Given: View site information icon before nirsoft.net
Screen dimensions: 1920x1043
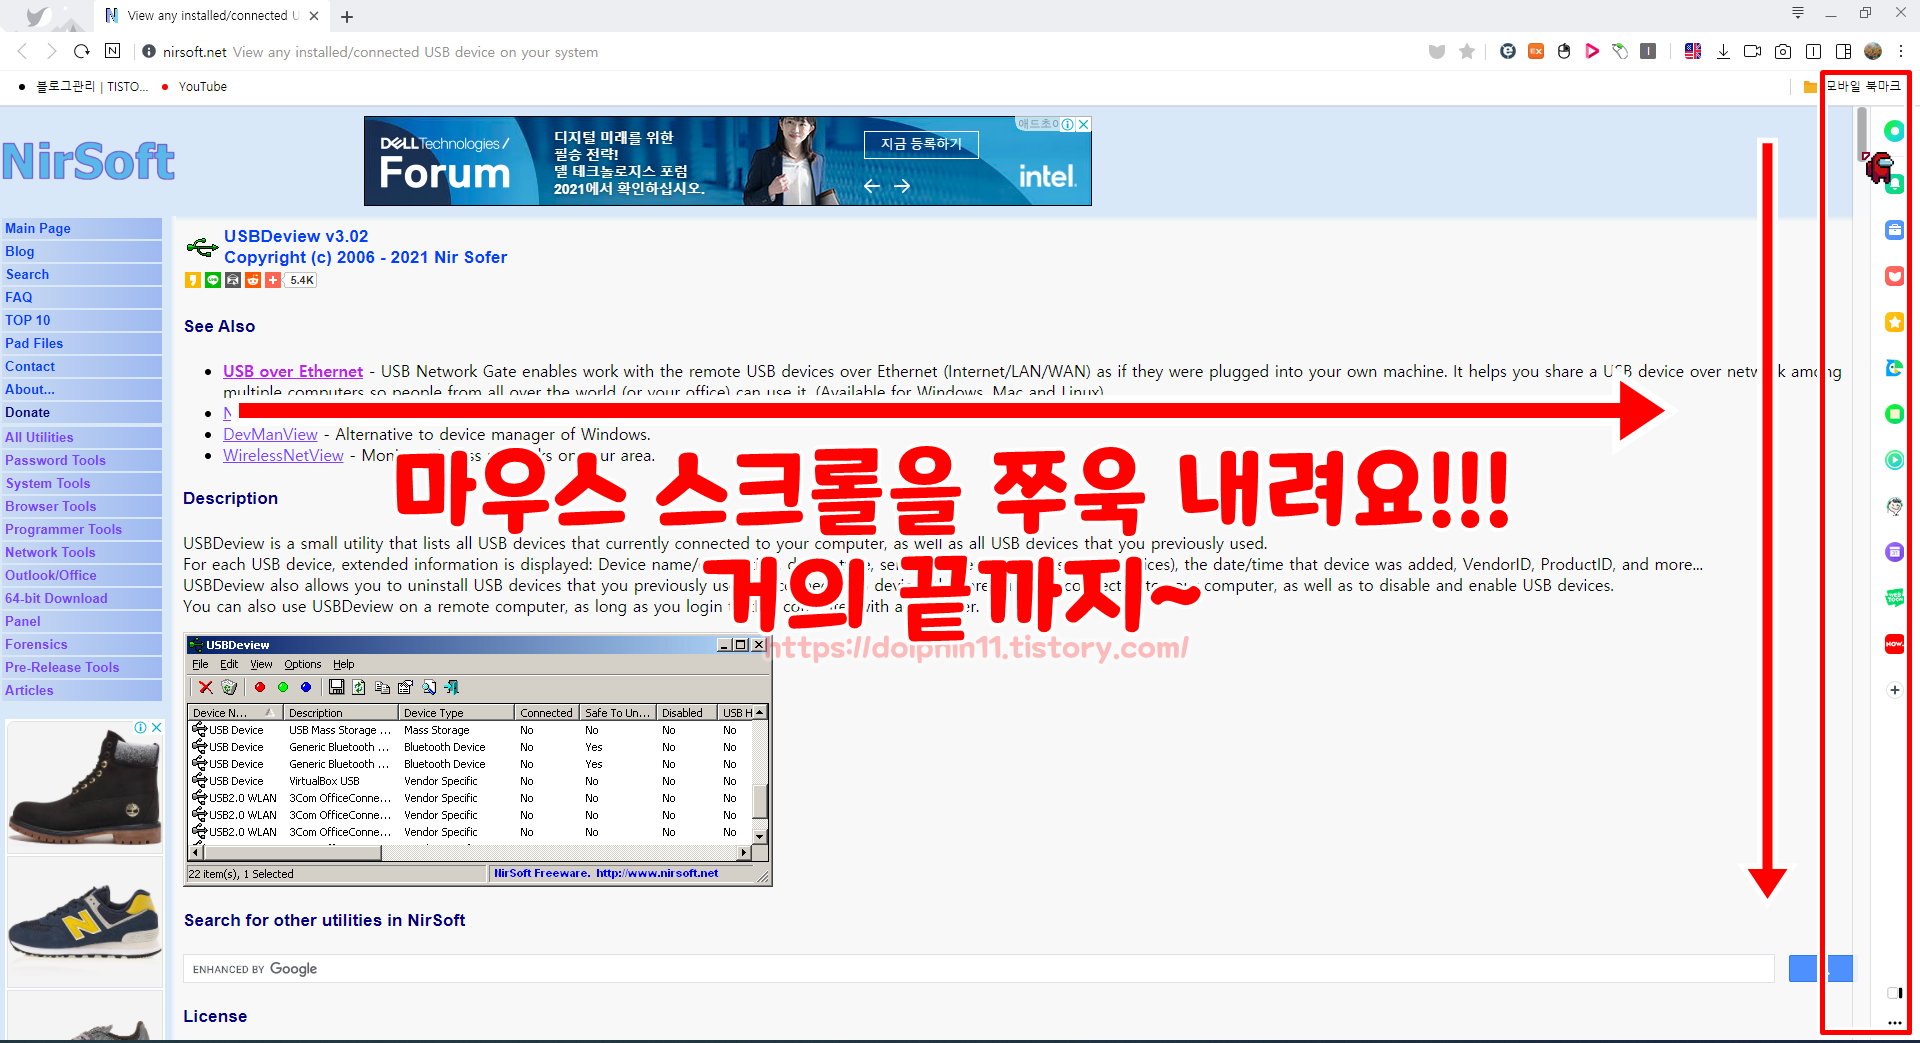Looking at the screenshot, I should coord(149,51).
